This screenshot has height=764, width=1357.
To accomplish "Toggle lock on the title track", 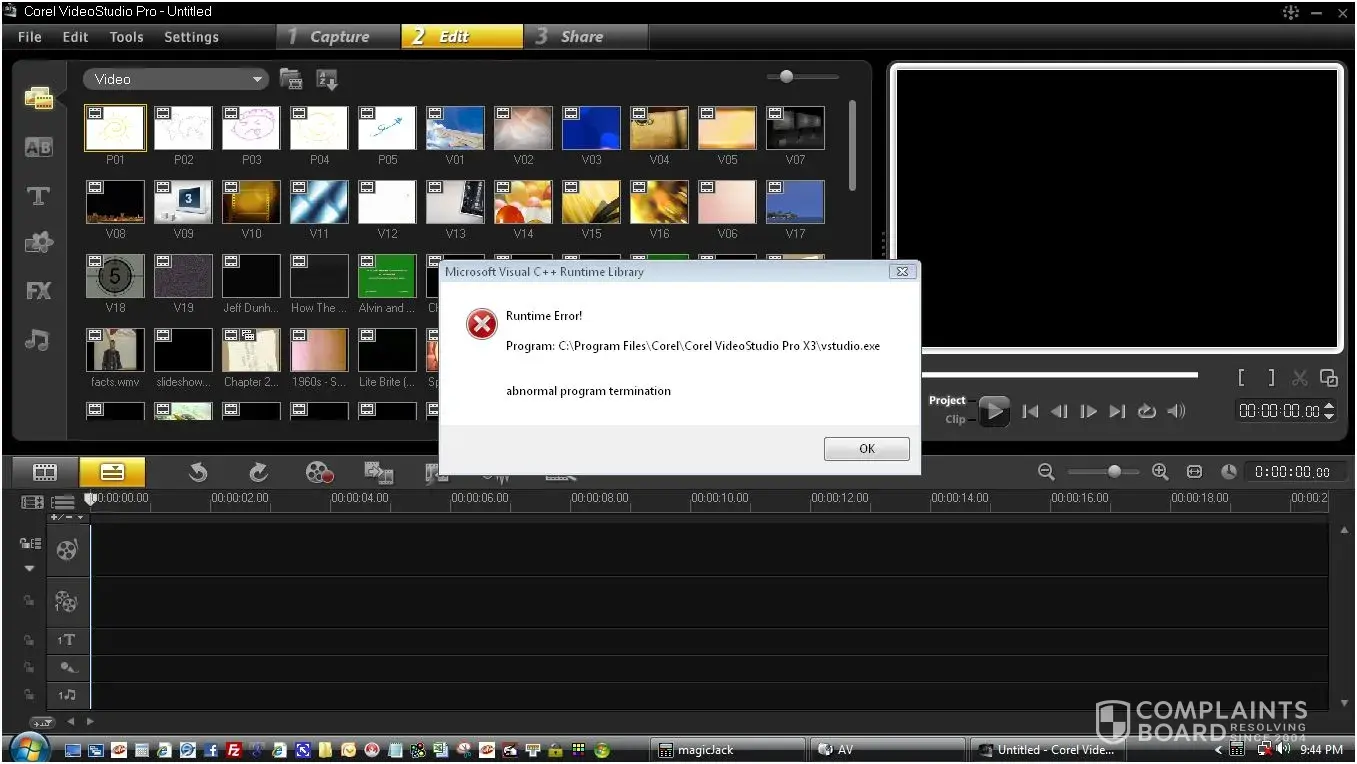I will click(x=29, y=640).
